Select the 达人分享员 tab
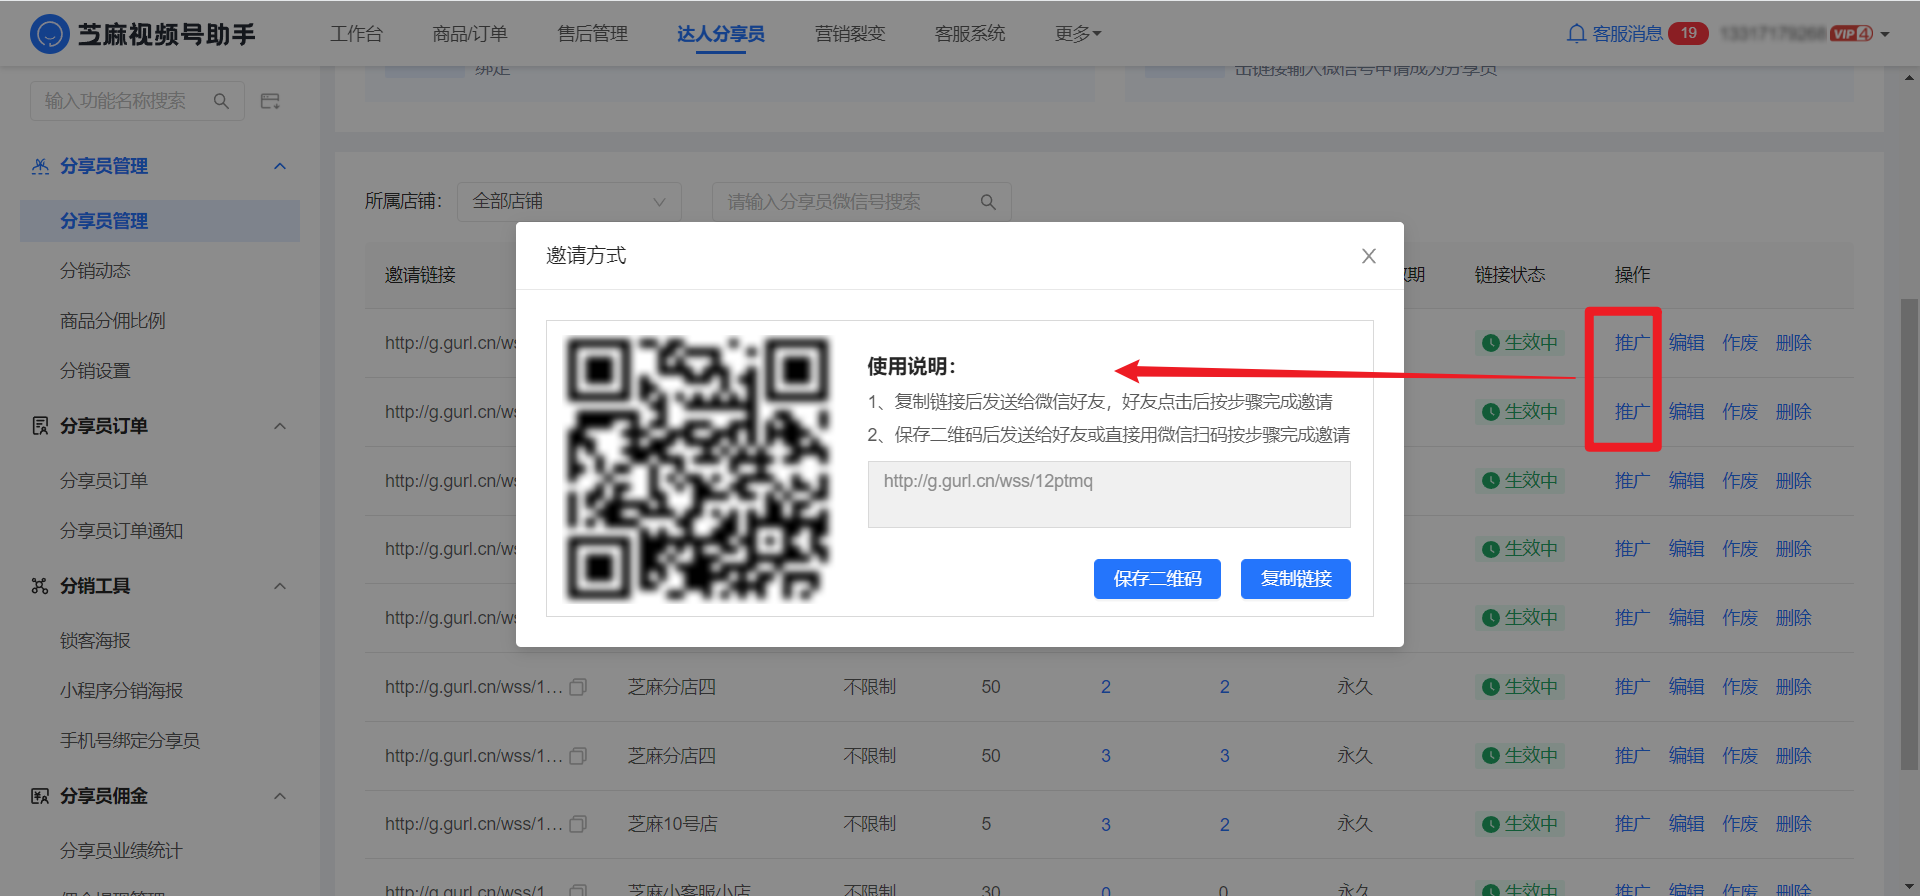1920x896 pixels. tap(721, 34)
